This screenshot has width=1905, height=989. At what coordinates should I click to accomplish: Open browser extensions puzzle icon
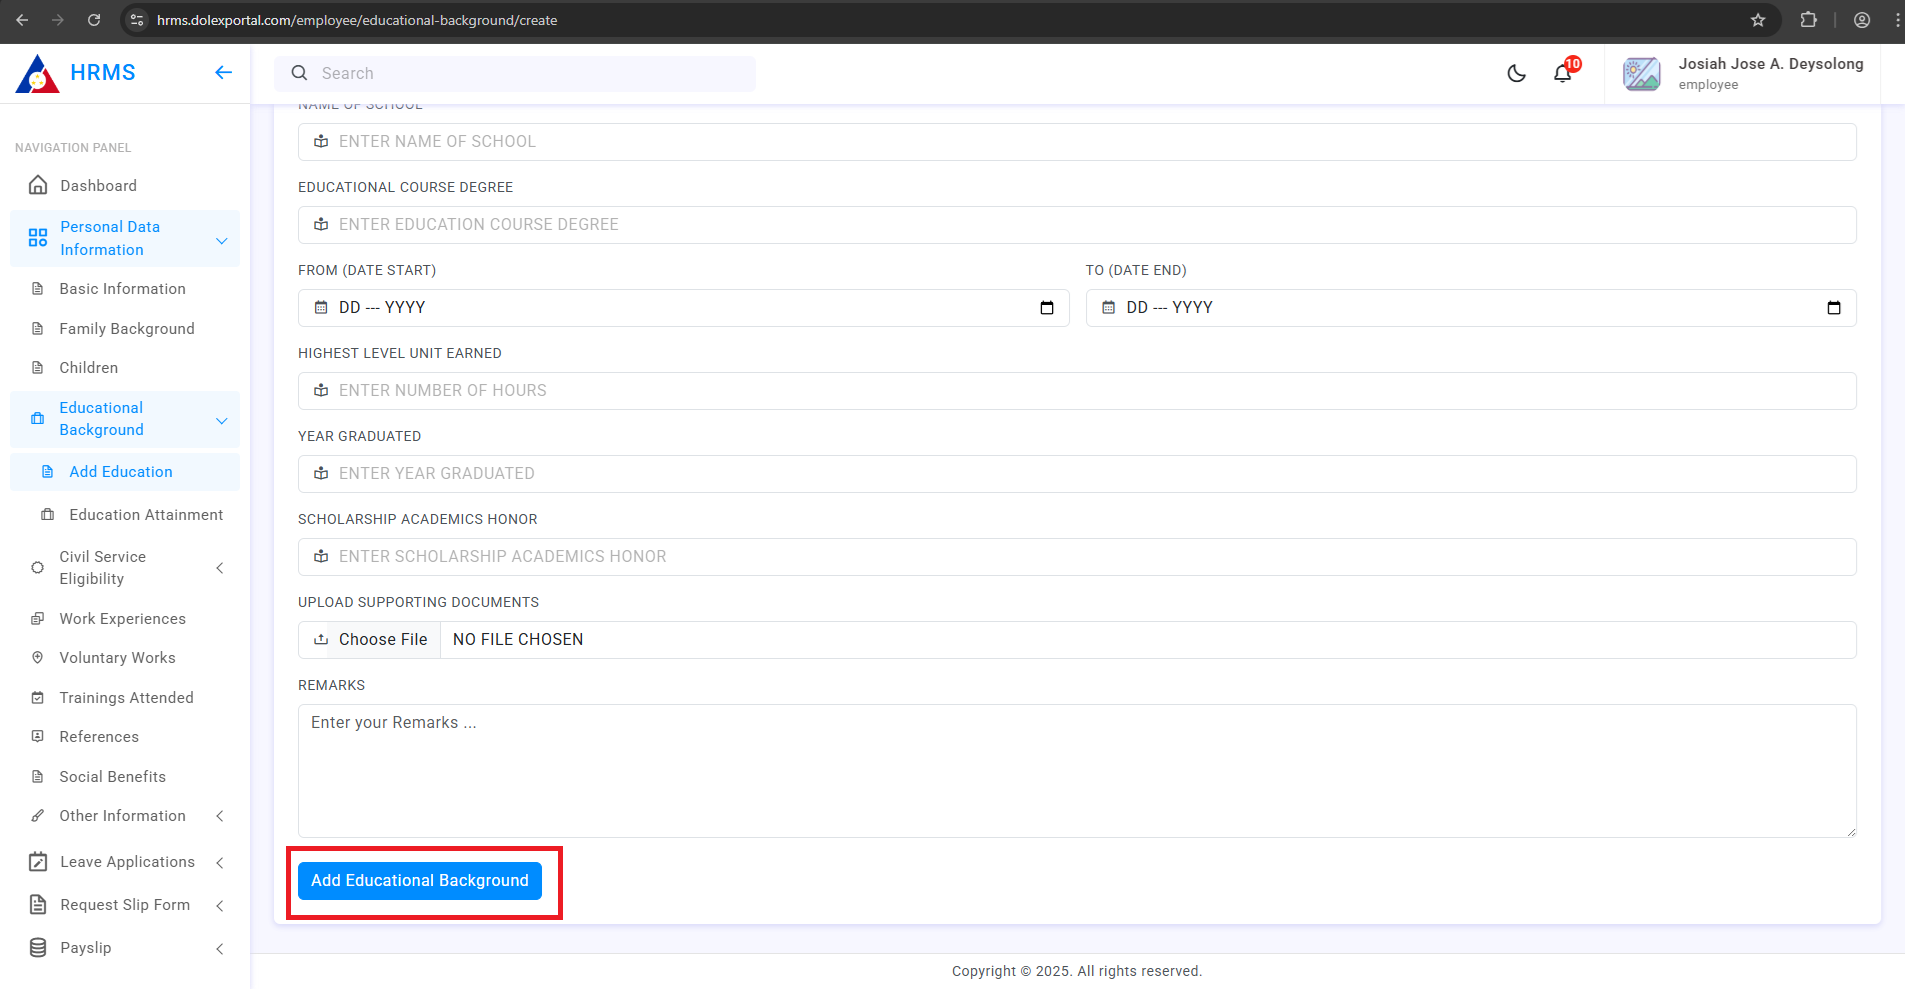pos(1808,20)
